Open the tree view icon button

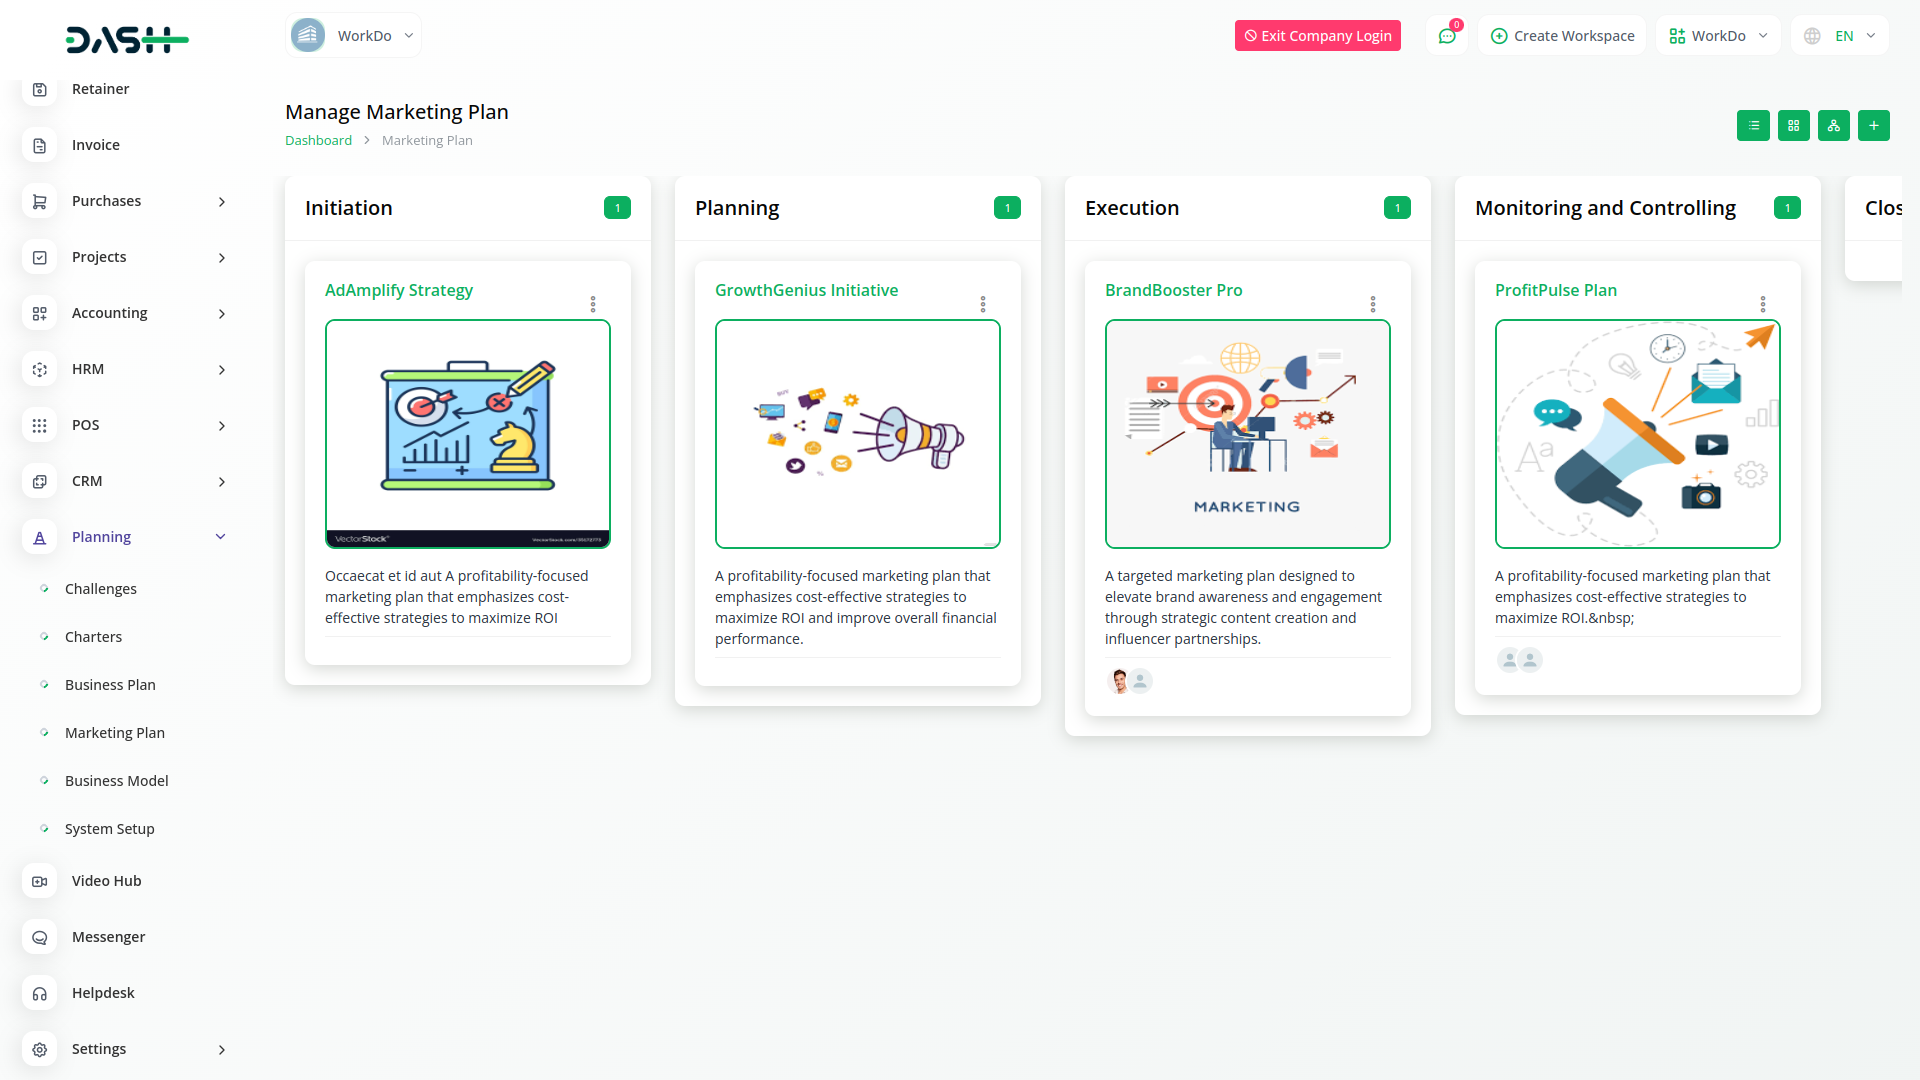pos(1833,126)
